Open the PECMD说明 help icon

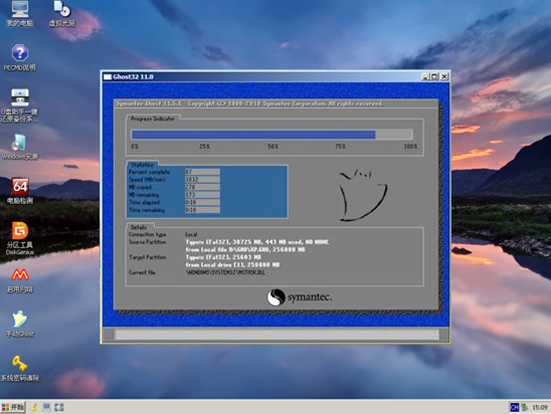[20, 58]
